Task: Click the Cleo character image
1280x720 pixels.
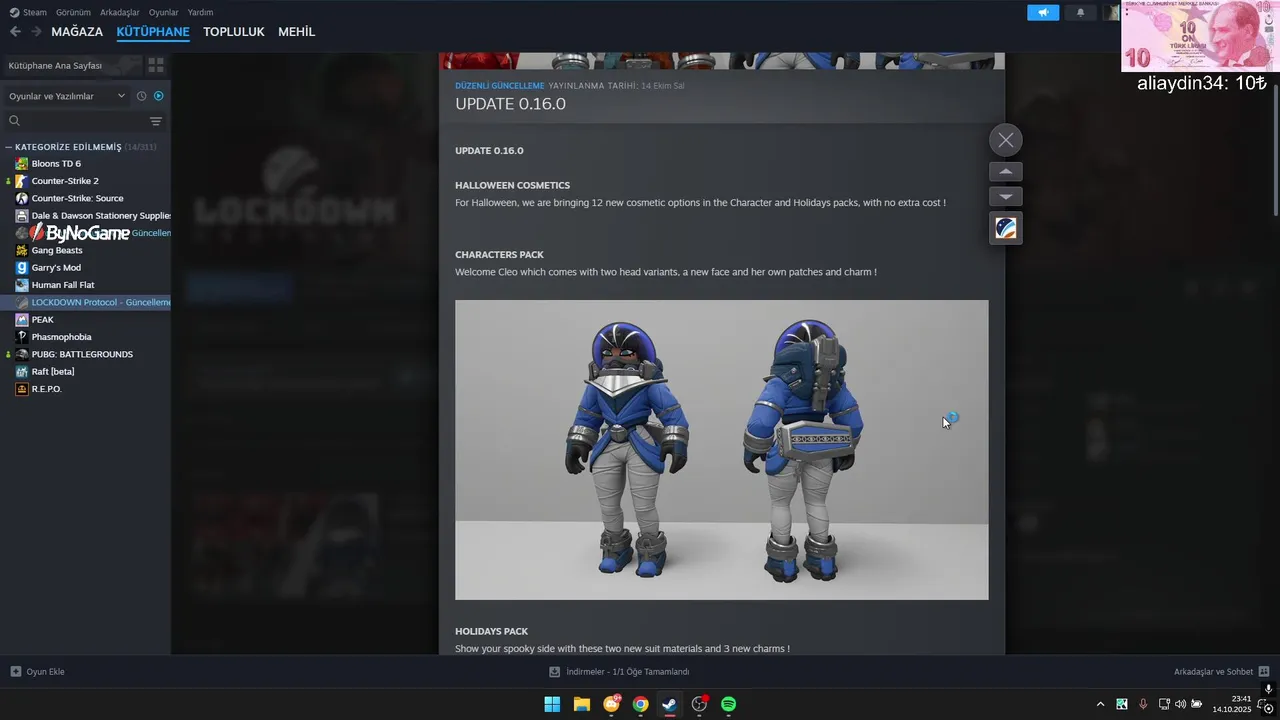Action: coord(722,450)
